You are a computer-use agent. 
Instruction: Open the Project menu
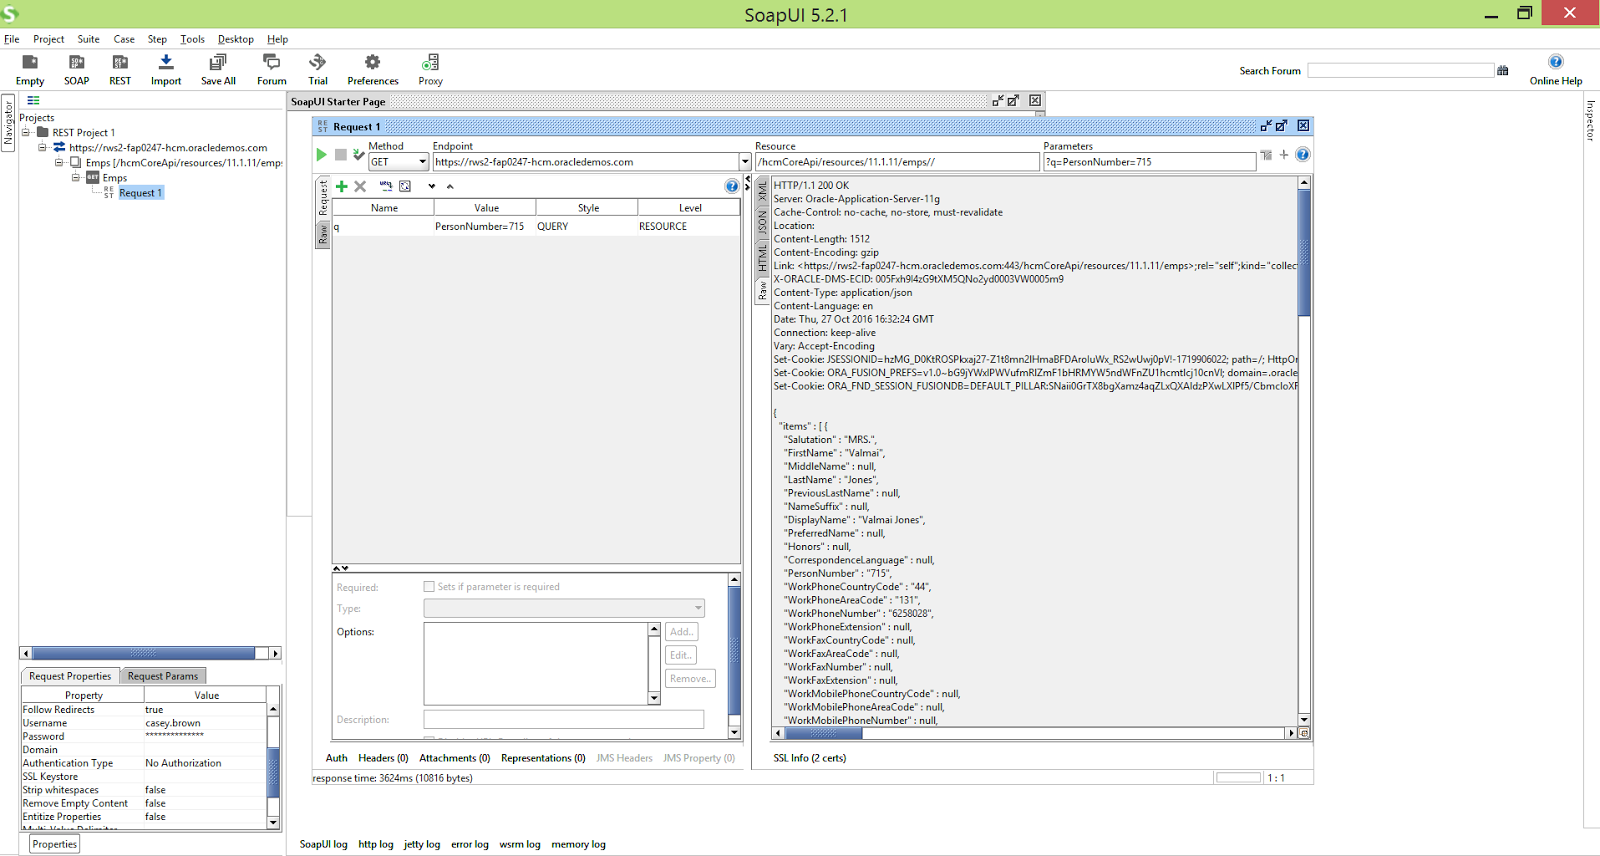[48, 39]
